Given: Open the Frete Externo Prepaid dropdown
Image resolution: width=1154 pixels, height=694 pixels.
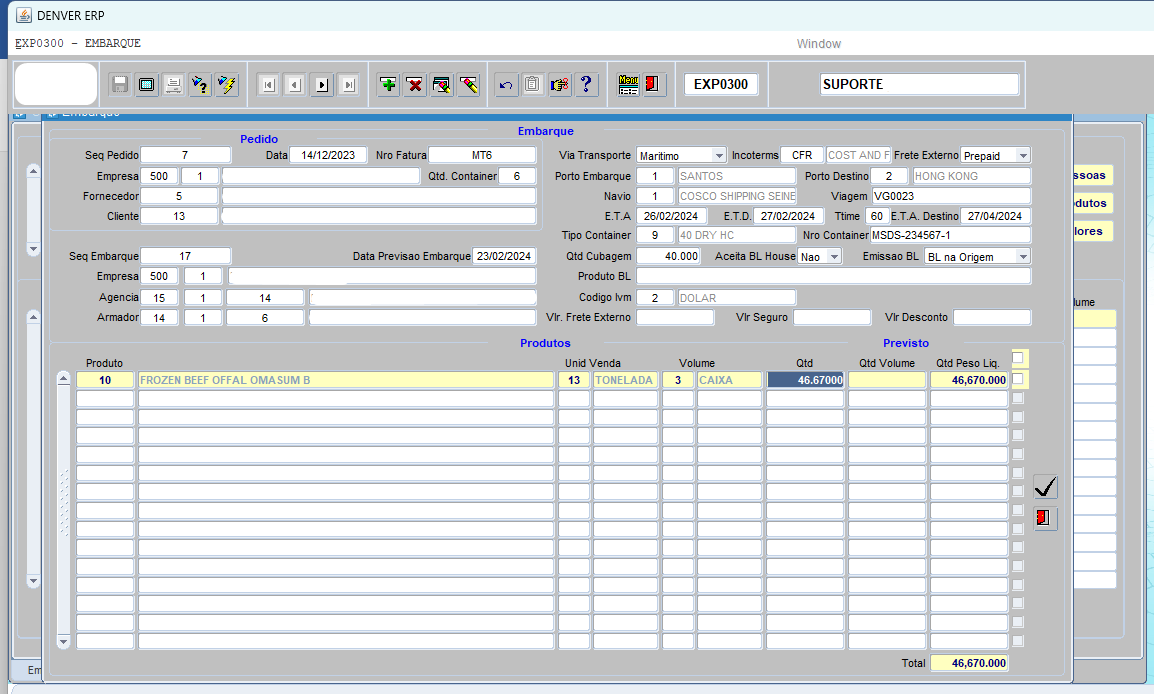Looking at the screenshot, I should 1023,155.
